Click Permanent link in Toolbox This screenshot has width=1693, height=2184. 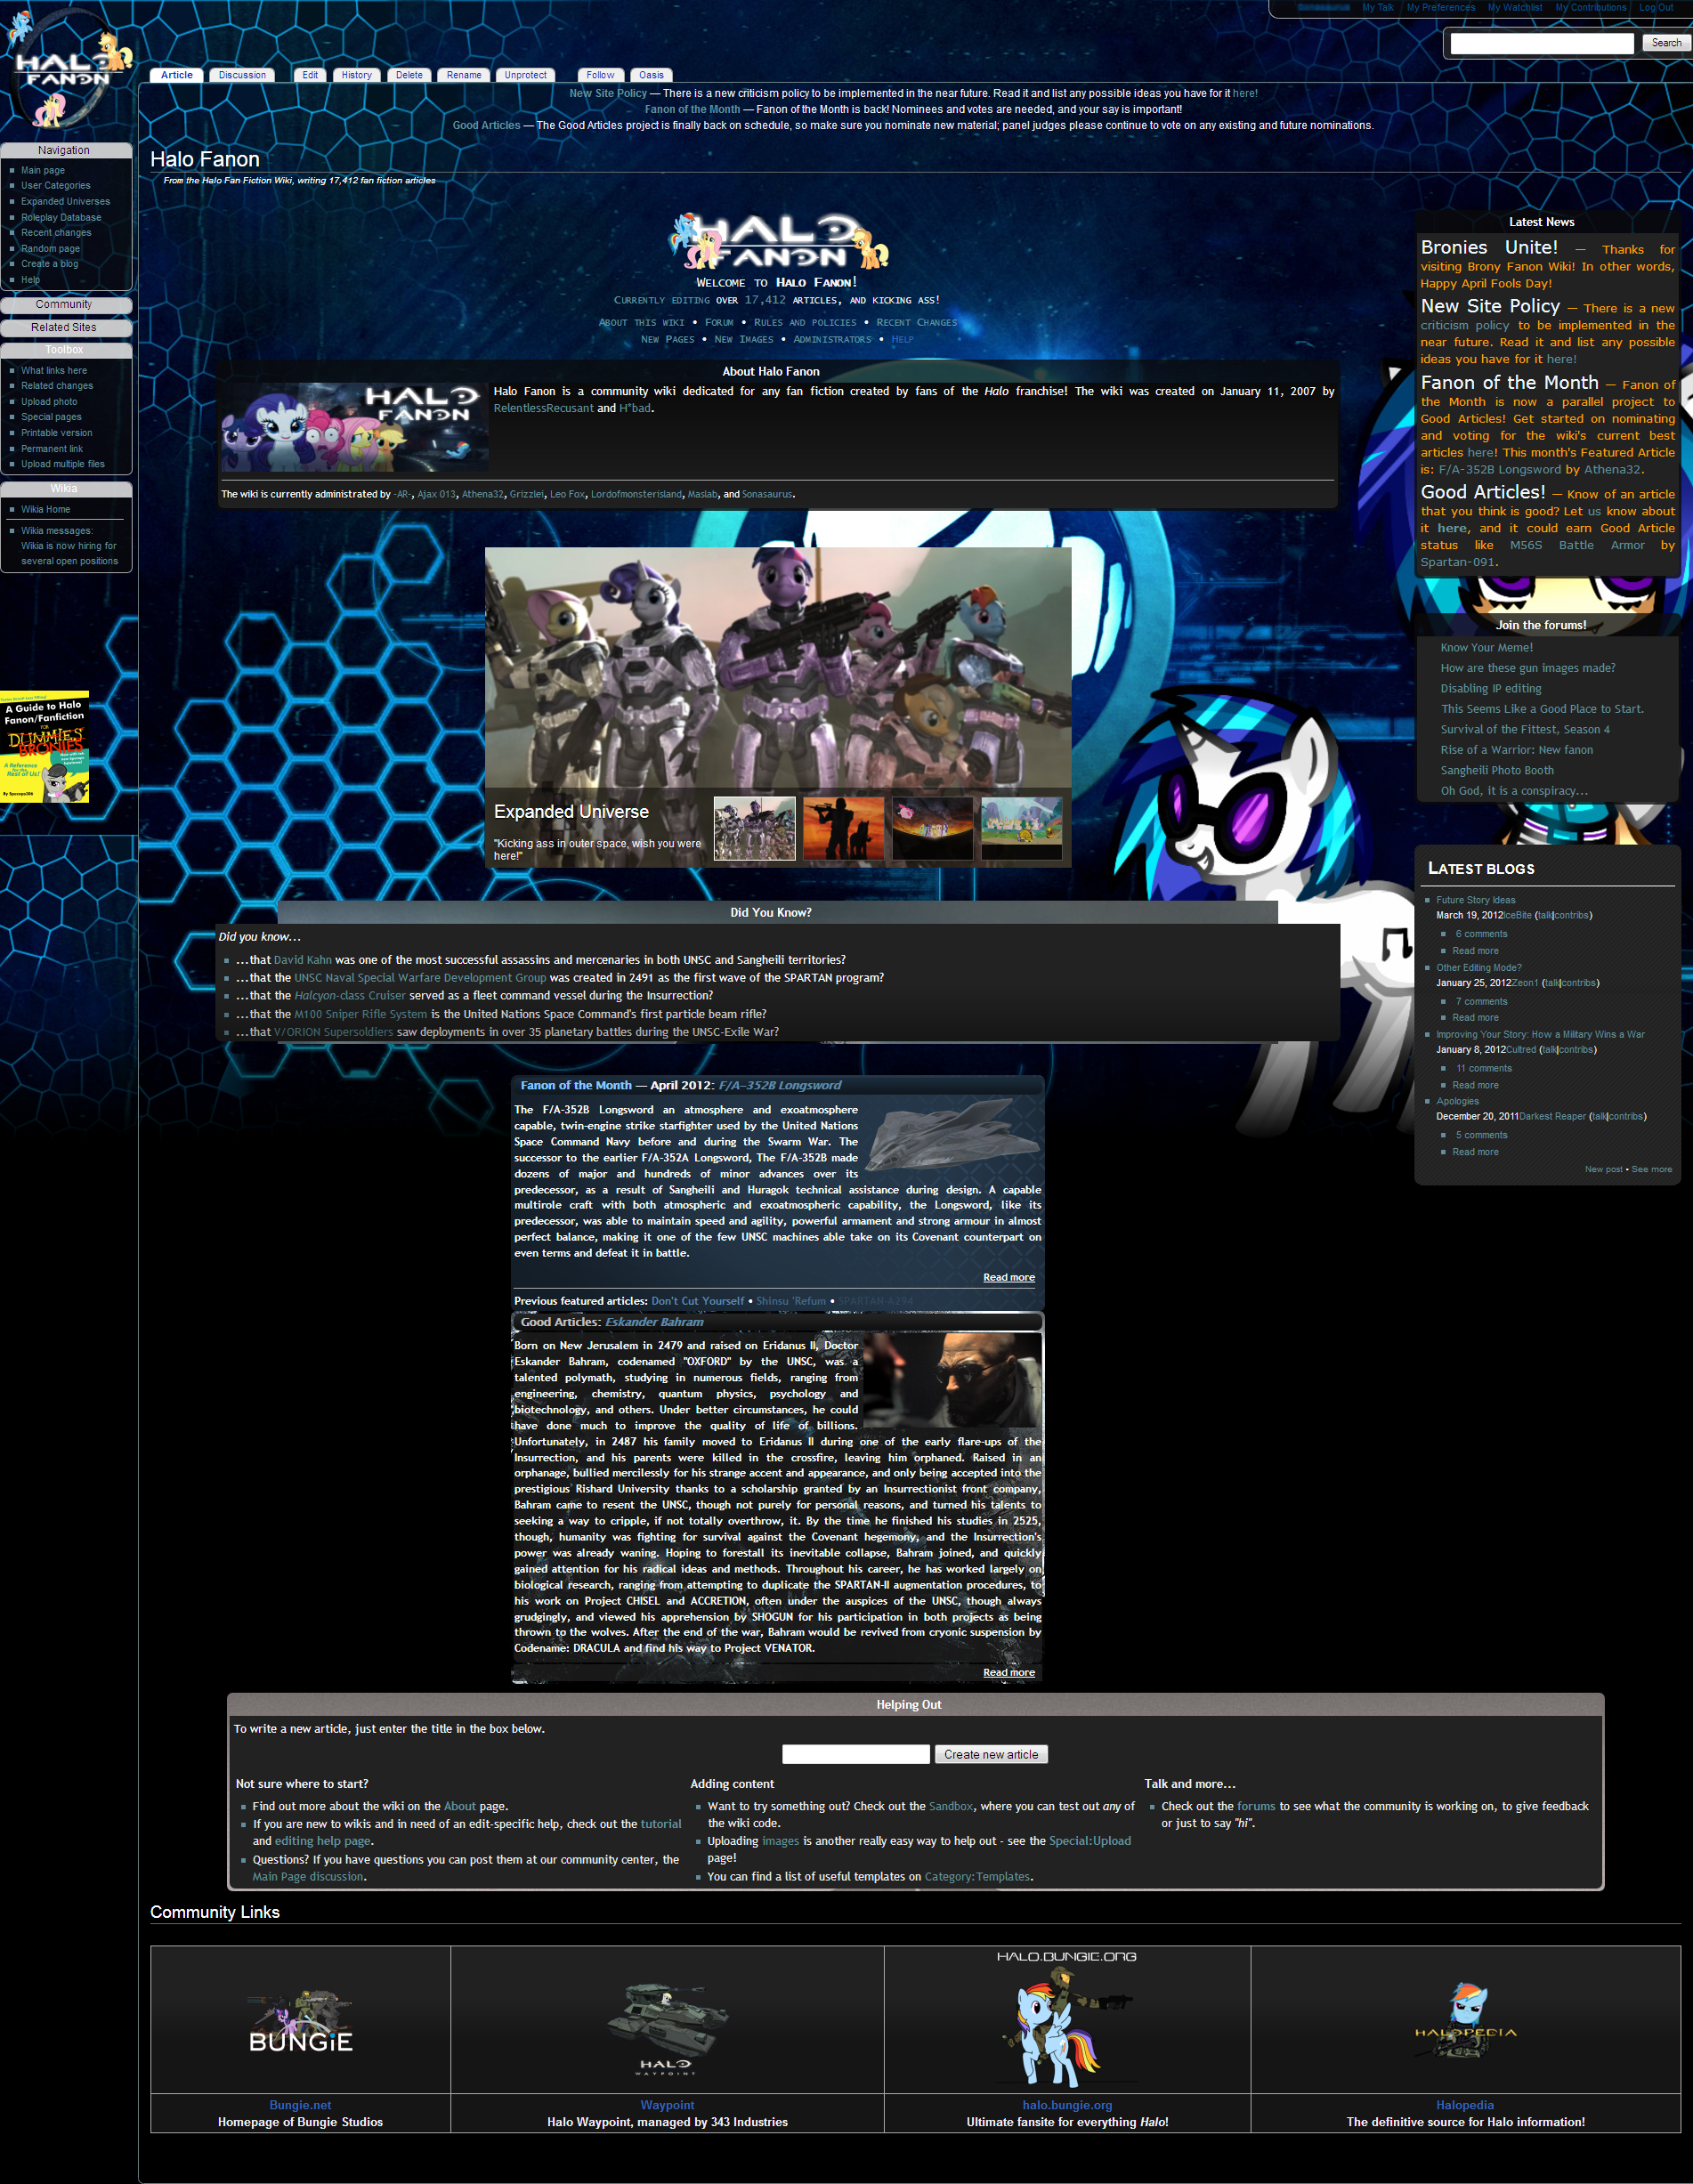[52, 449]
